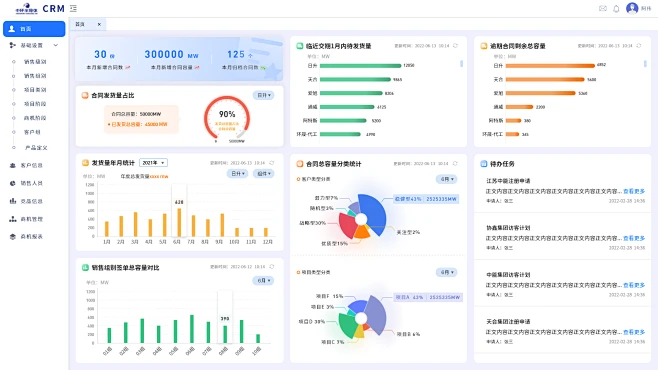The width and height of the screenshot is (658, 370).
Task: Open the 日升 dropdown in 发货量年月统计
Action: coord(238,173)
